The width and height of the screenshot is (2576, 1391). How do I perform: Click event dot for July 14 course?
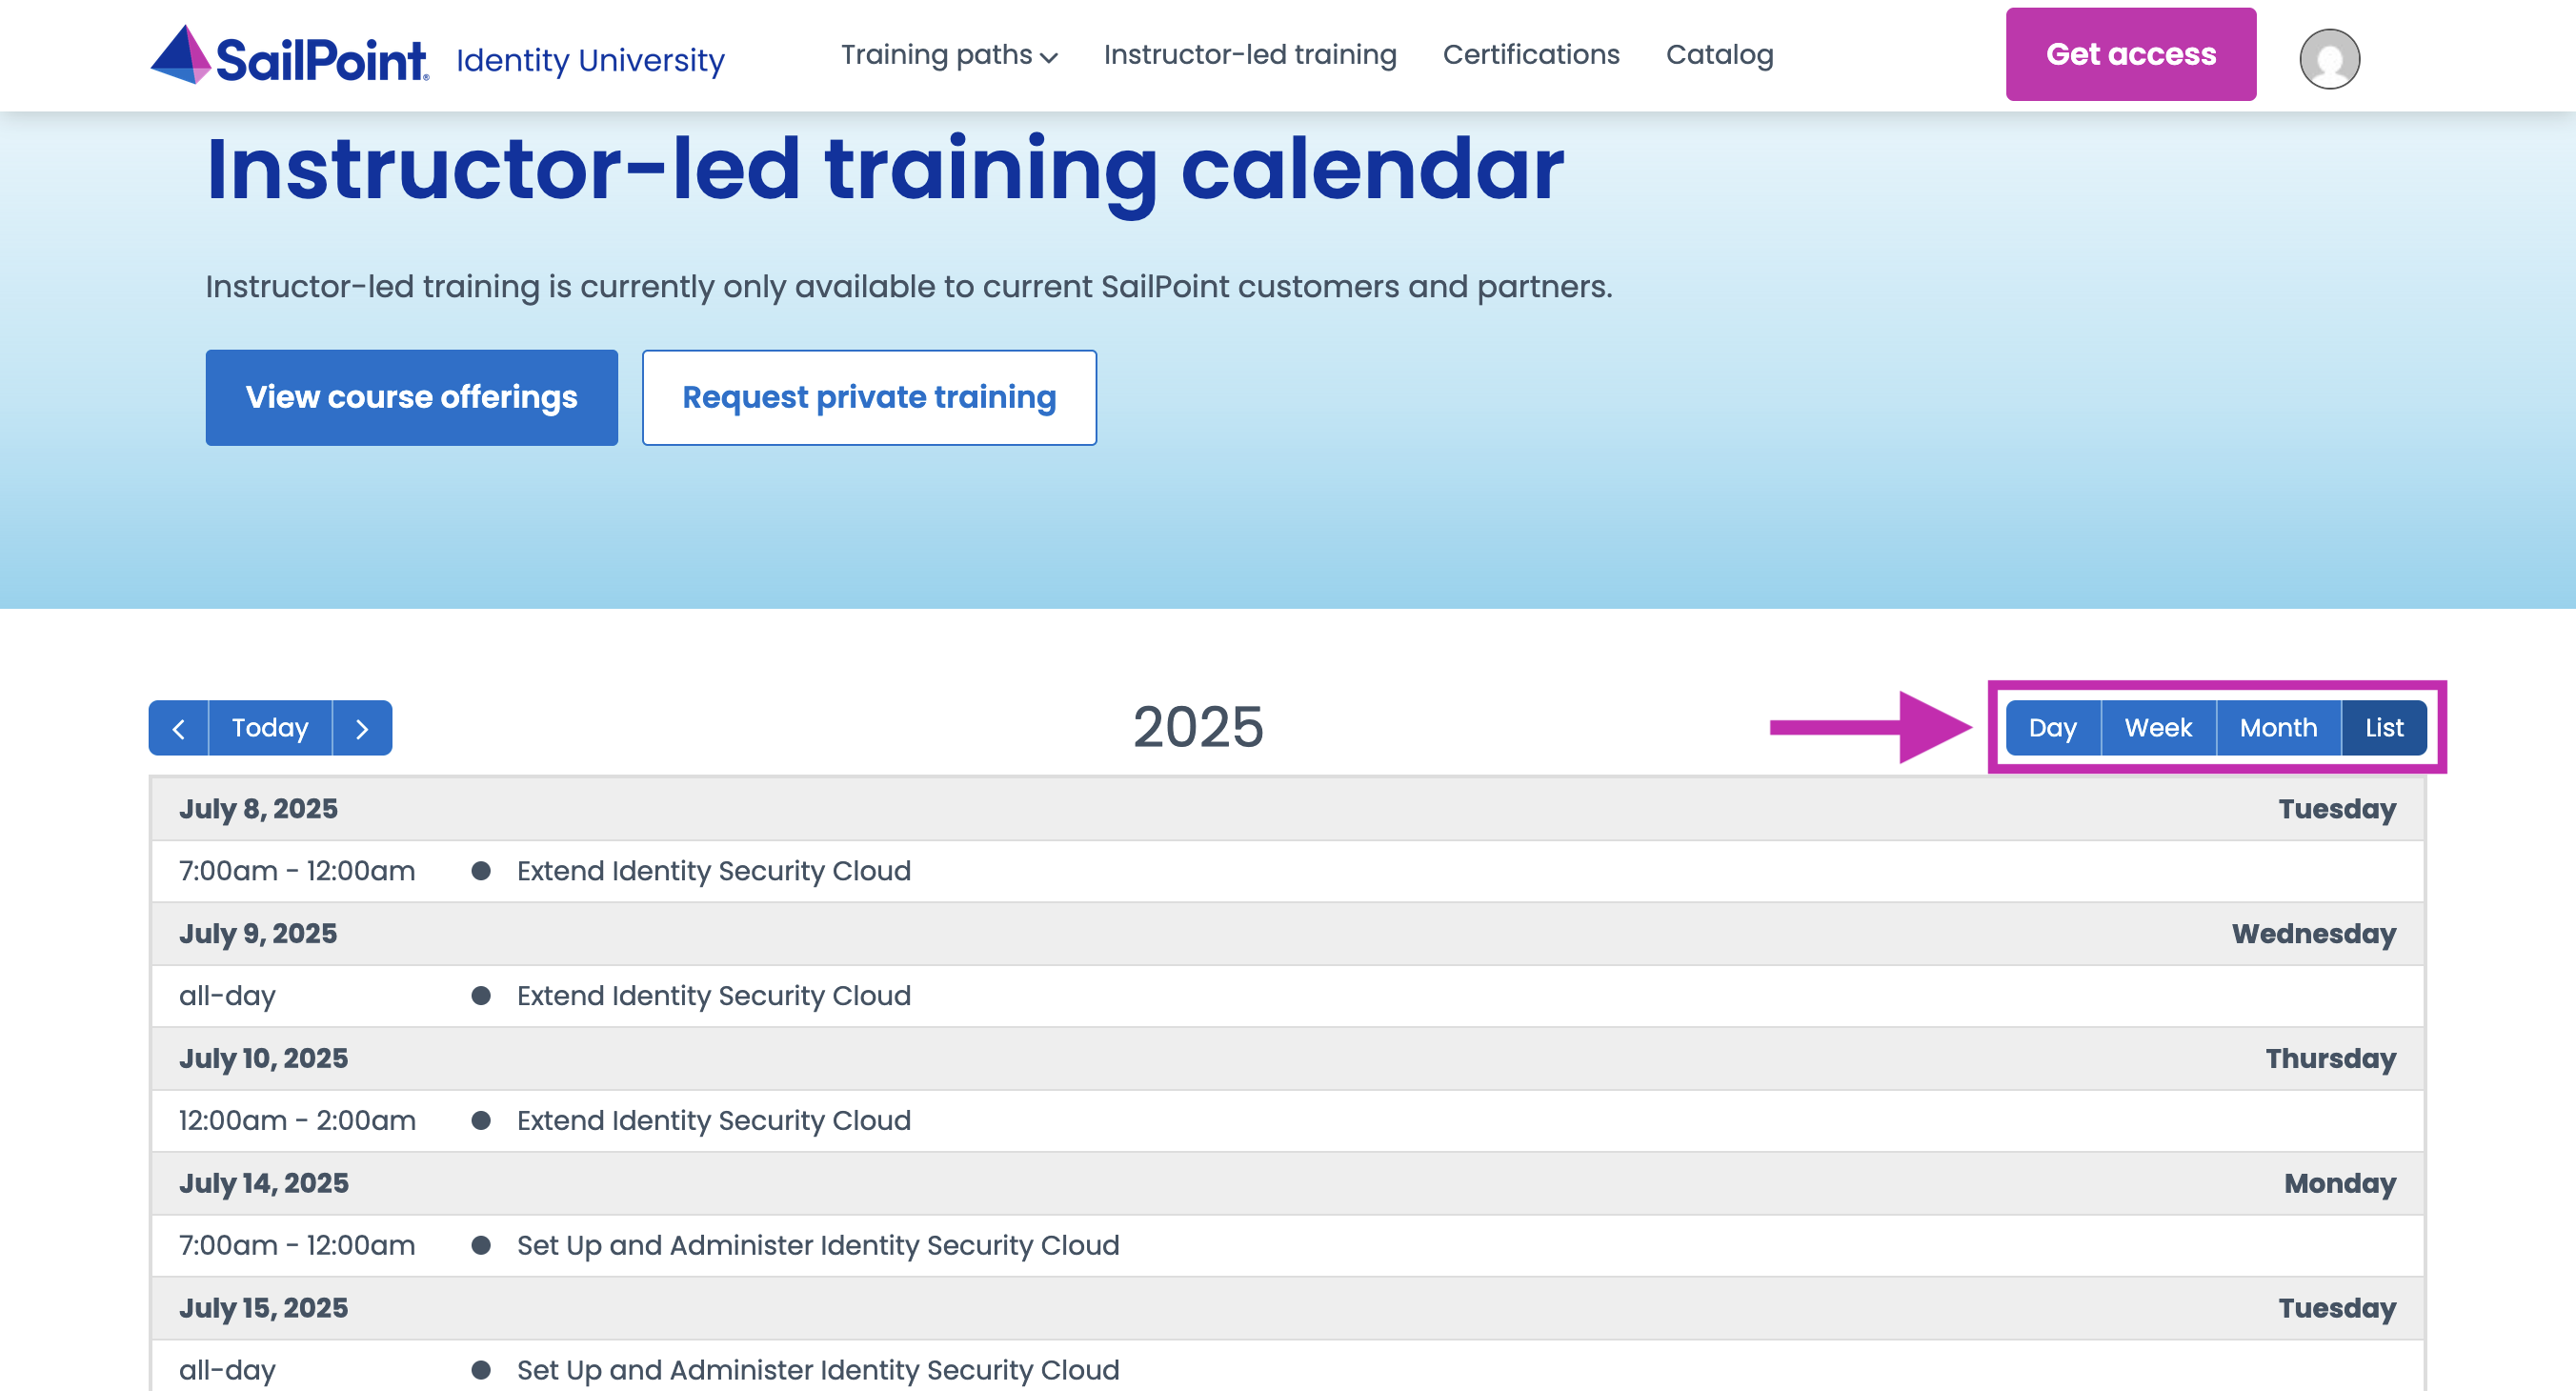[481, 1245]
